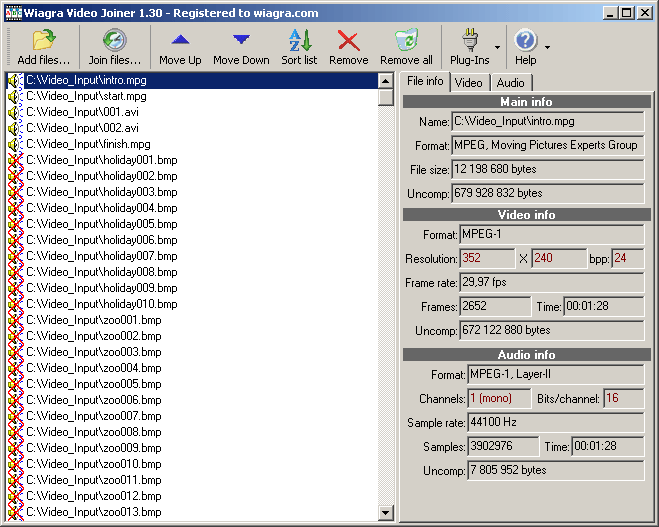Click the file list scrollbar thumb
The image size is (659, 527).
click(385, 97)
